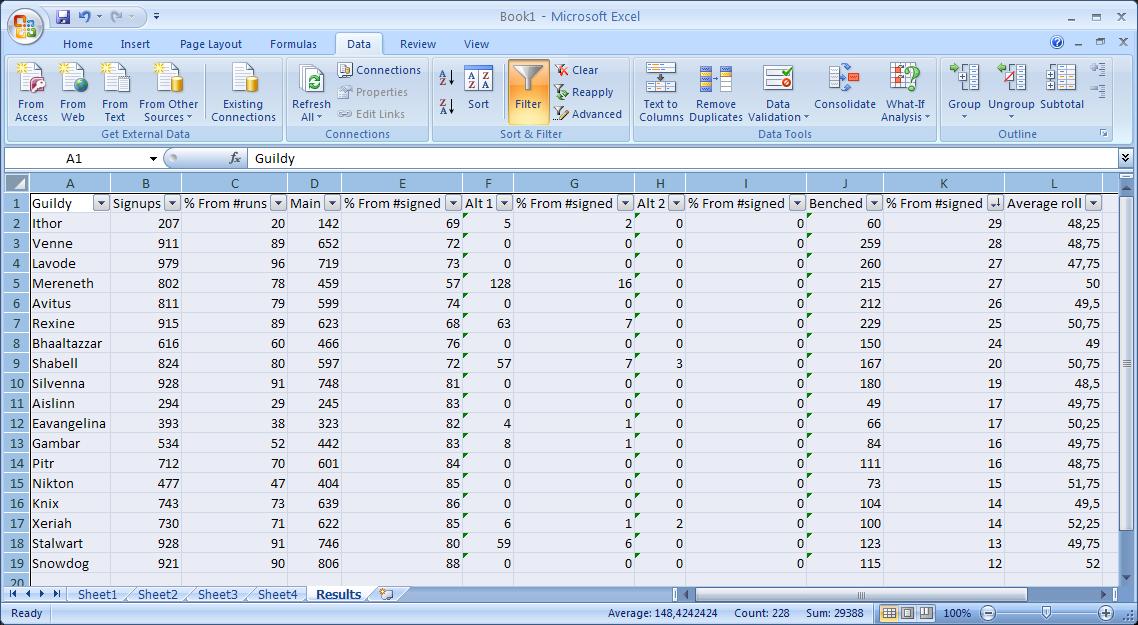1138x625 pixels.
Task: Click the zoom slider handle
Action: pos(1046,613)
